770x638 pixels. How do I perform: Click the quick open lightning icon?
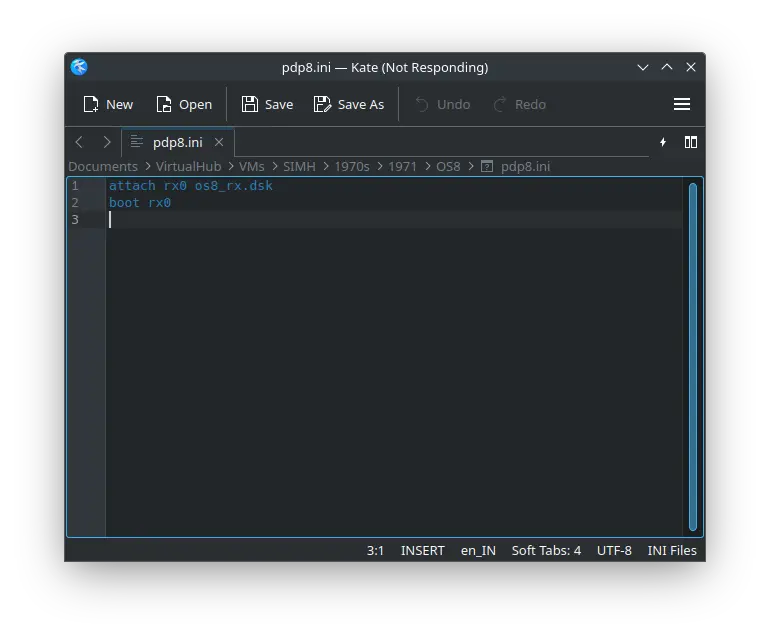[x=662, y=142]
